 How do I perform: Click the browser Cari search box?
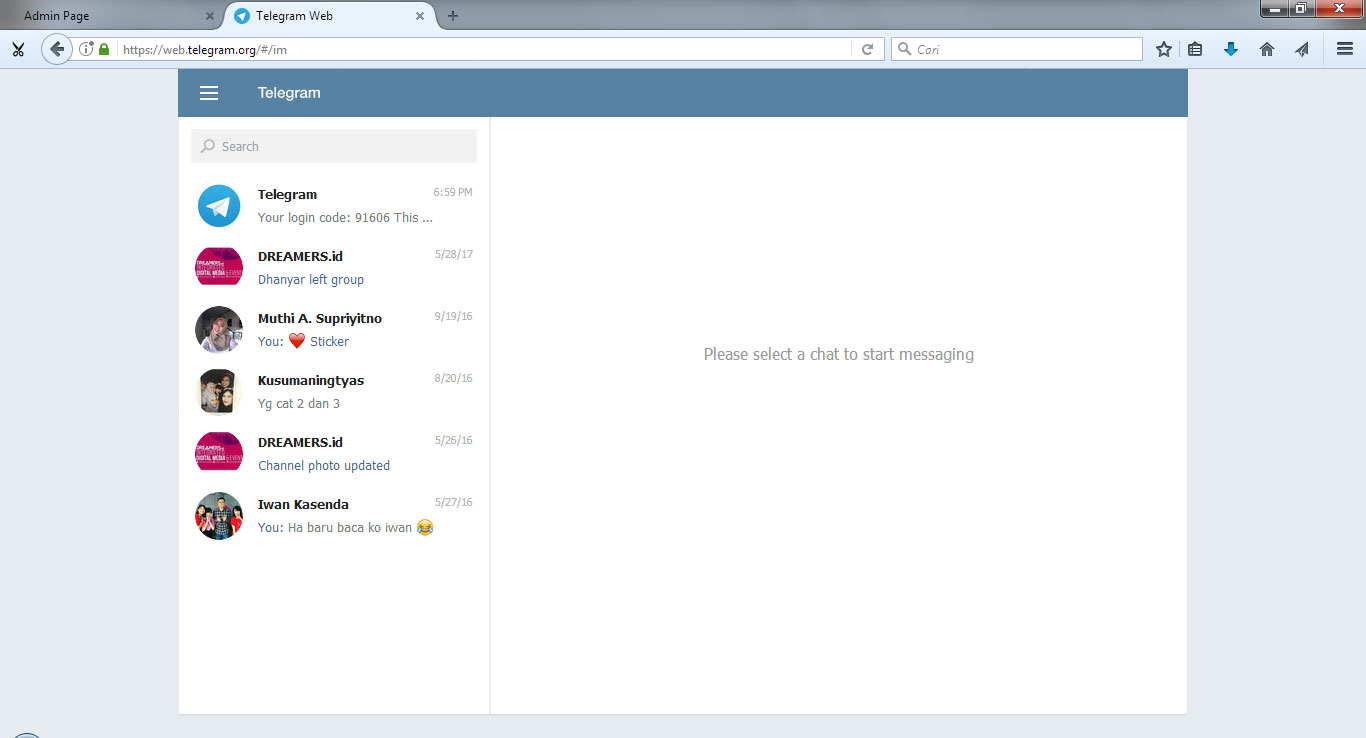(1025, 49)
